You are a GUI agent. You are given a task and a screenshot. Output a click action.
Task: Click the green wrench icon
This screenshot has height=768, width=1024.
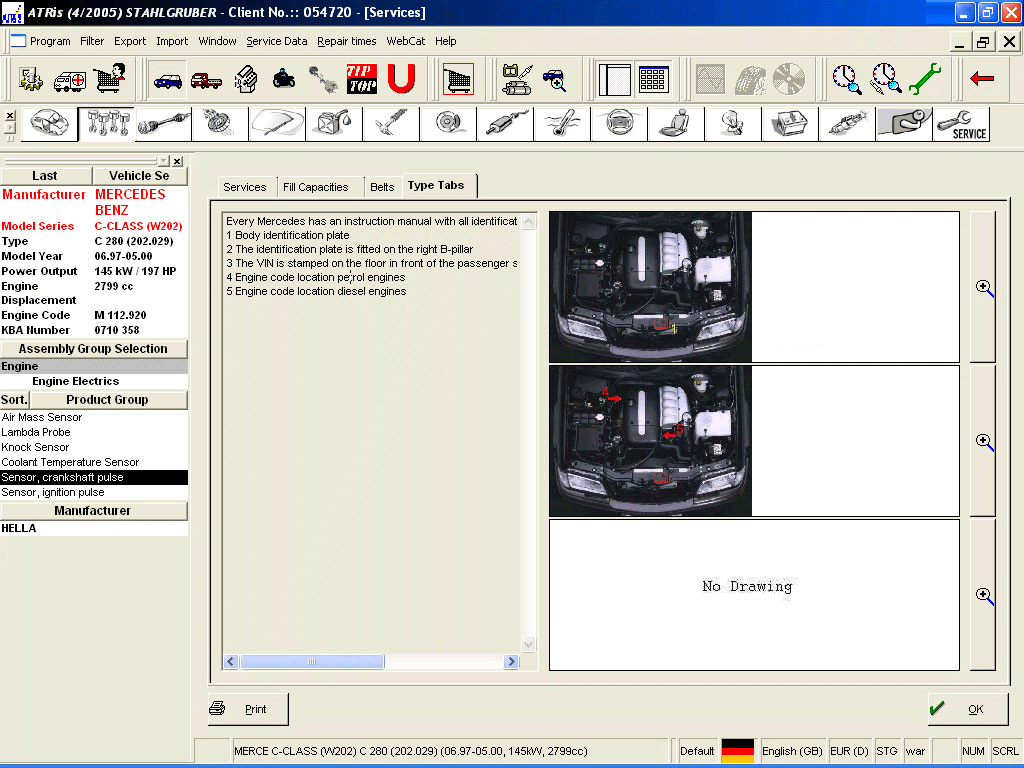925,80
